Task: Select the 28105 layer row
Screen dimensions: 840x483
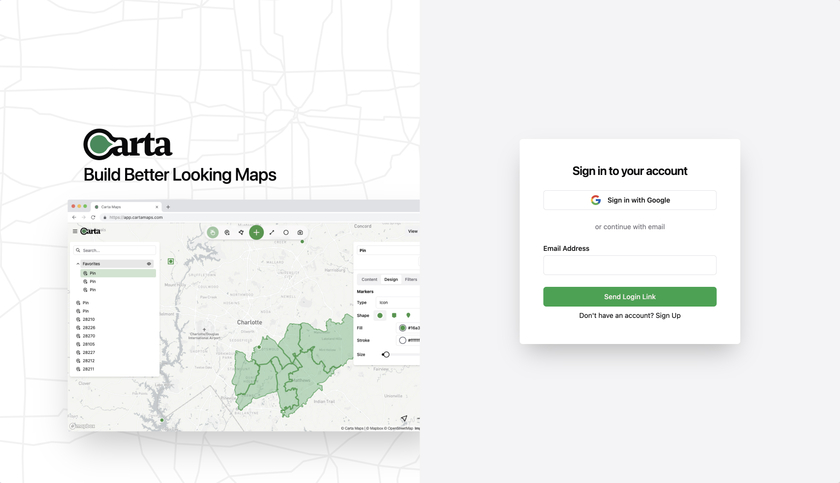Action: point(115,344)
